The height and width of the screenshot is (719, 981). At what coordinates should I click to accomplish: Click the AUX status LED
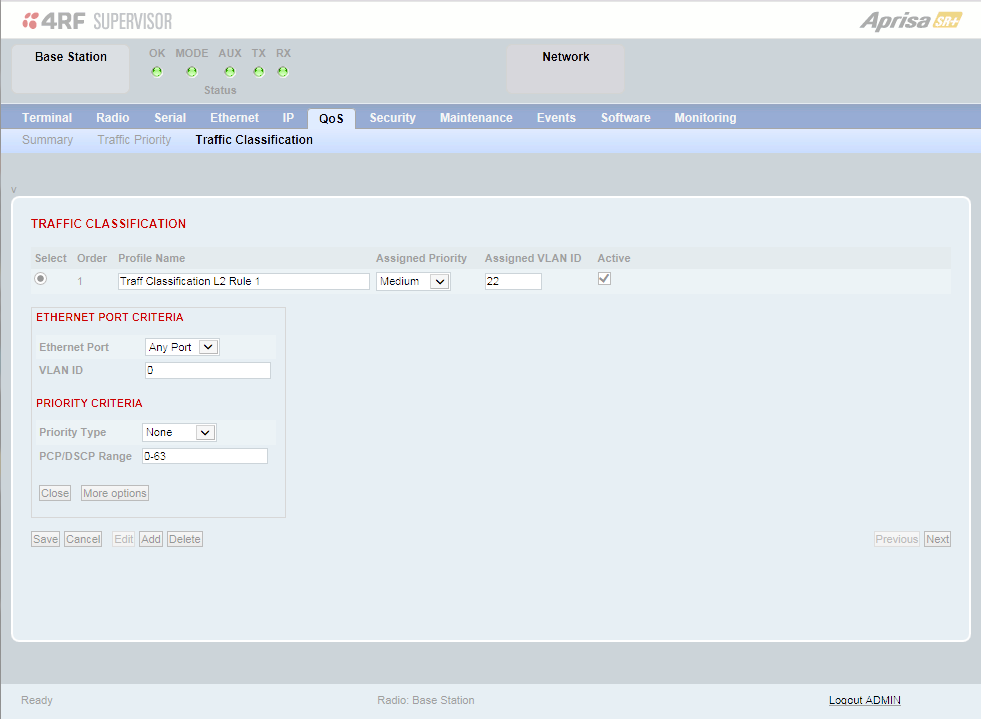point(230,72)
